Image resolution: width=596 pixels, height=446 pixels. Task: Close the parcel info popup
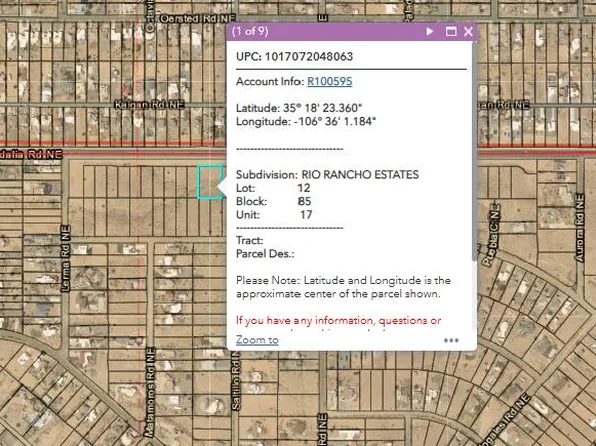click(x=468, y=31)
